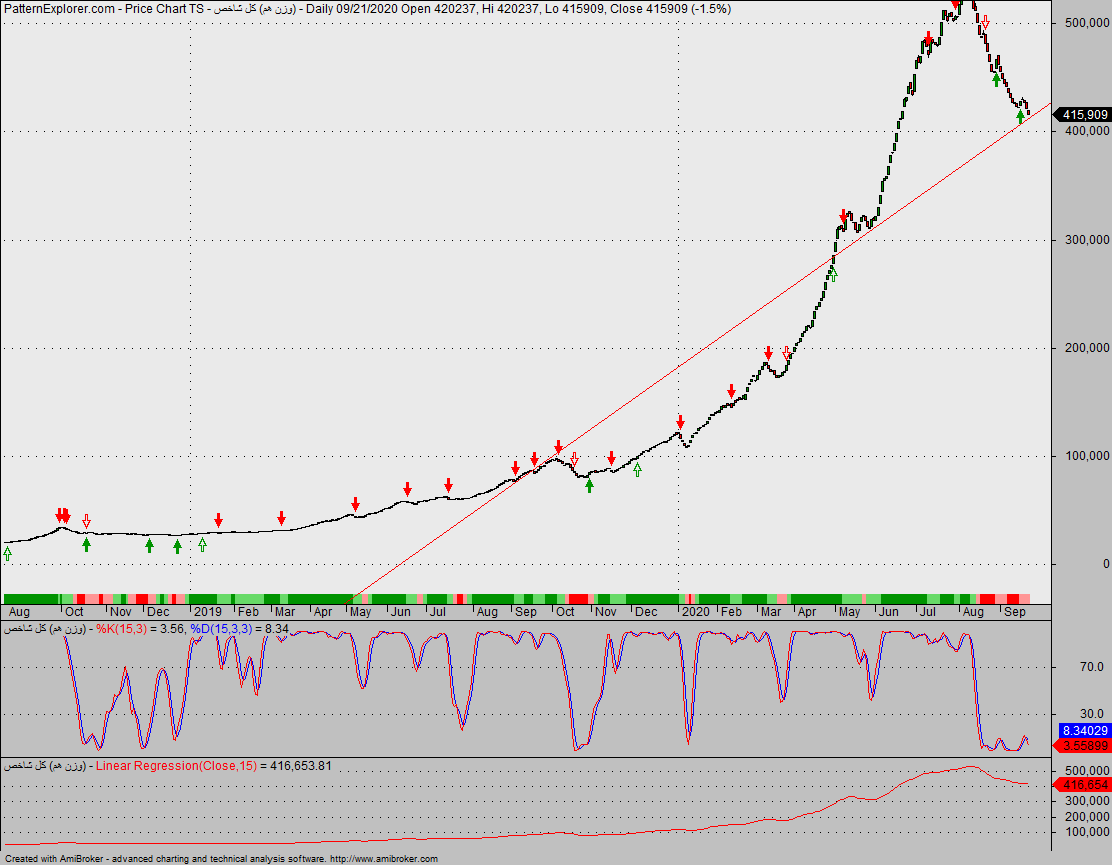Select the 0 label on the price axis
The image size is (1112, 865).
(x=1106, y=564)
